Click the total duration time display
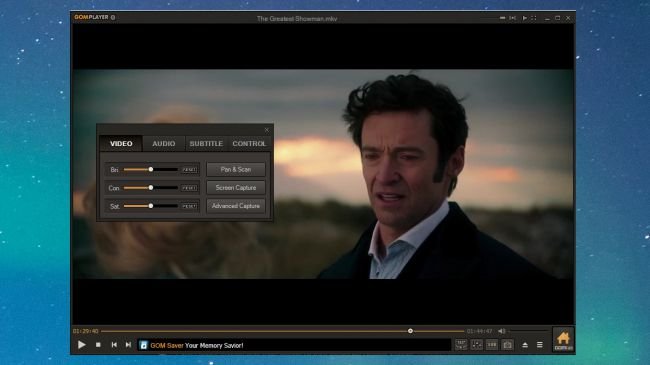This screenshot has height=365, width=650. (479, 331)
